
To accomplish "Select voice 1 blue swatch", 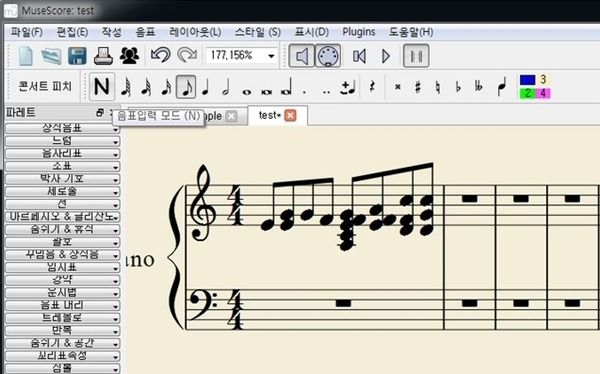I will (x=527, y=80).
